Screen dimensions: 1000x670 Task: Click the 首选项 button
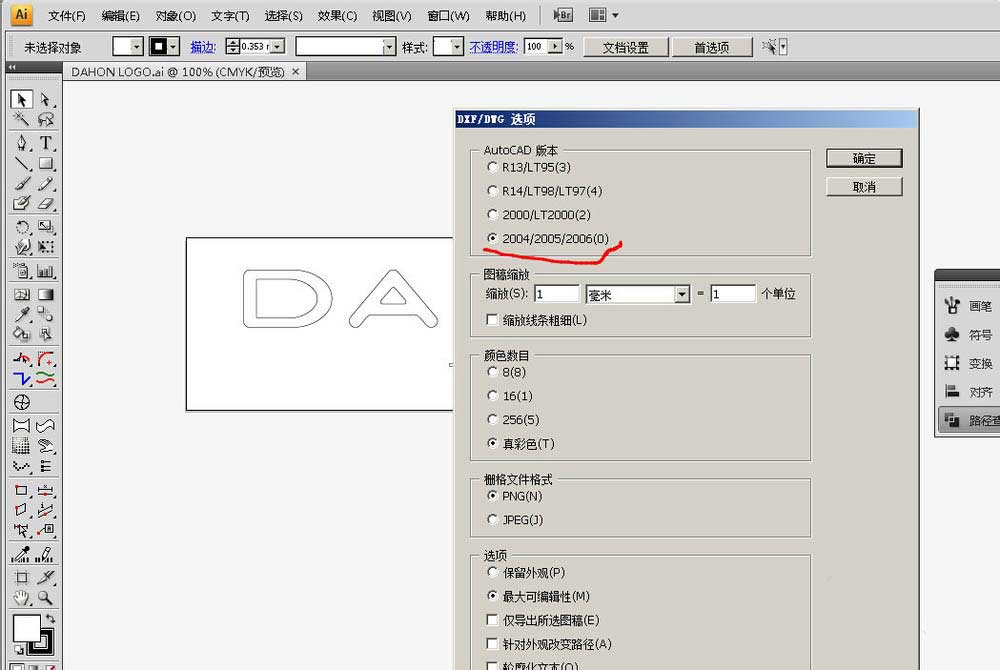[x=712, y=47]
